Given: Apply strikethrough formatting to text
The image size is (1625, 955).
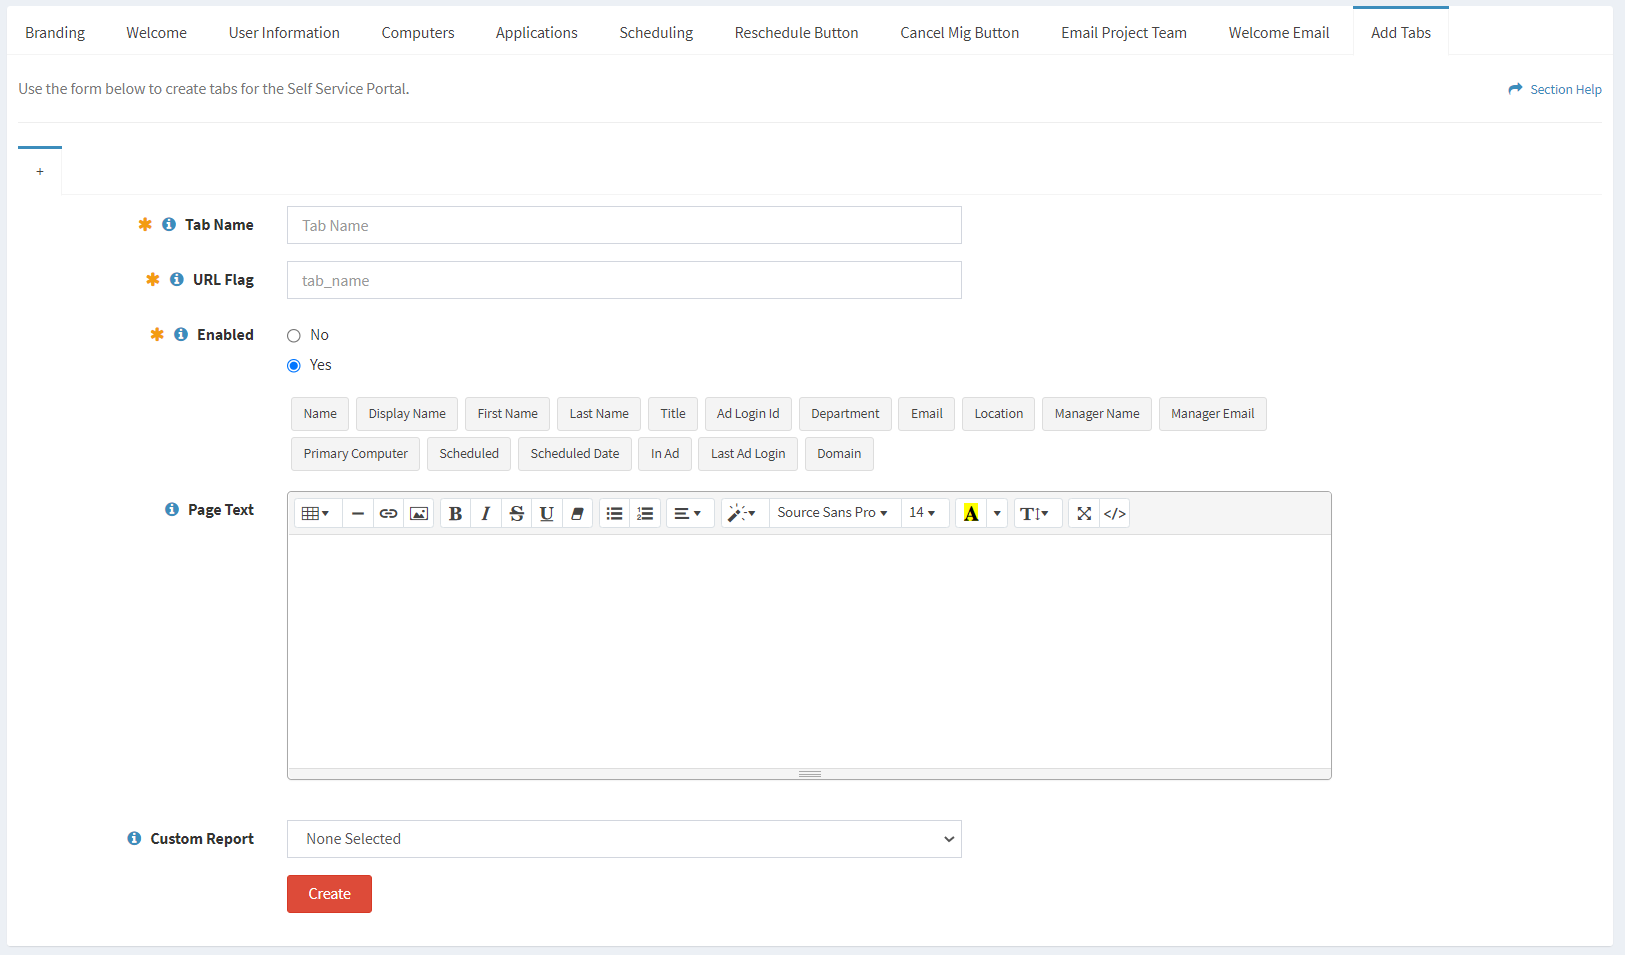Looking at the screenshot, I should (516, 513).
